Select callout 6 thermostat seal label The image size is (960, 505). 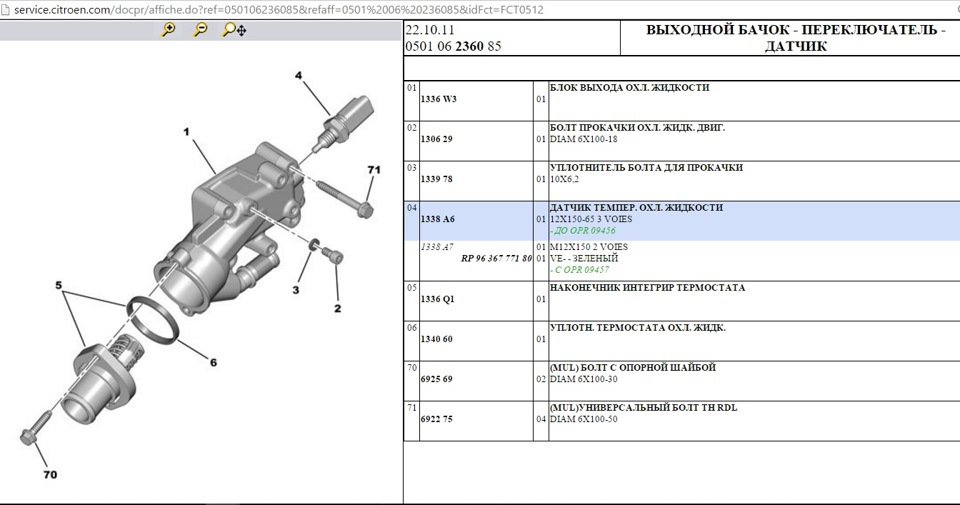(x=213, y=362)
